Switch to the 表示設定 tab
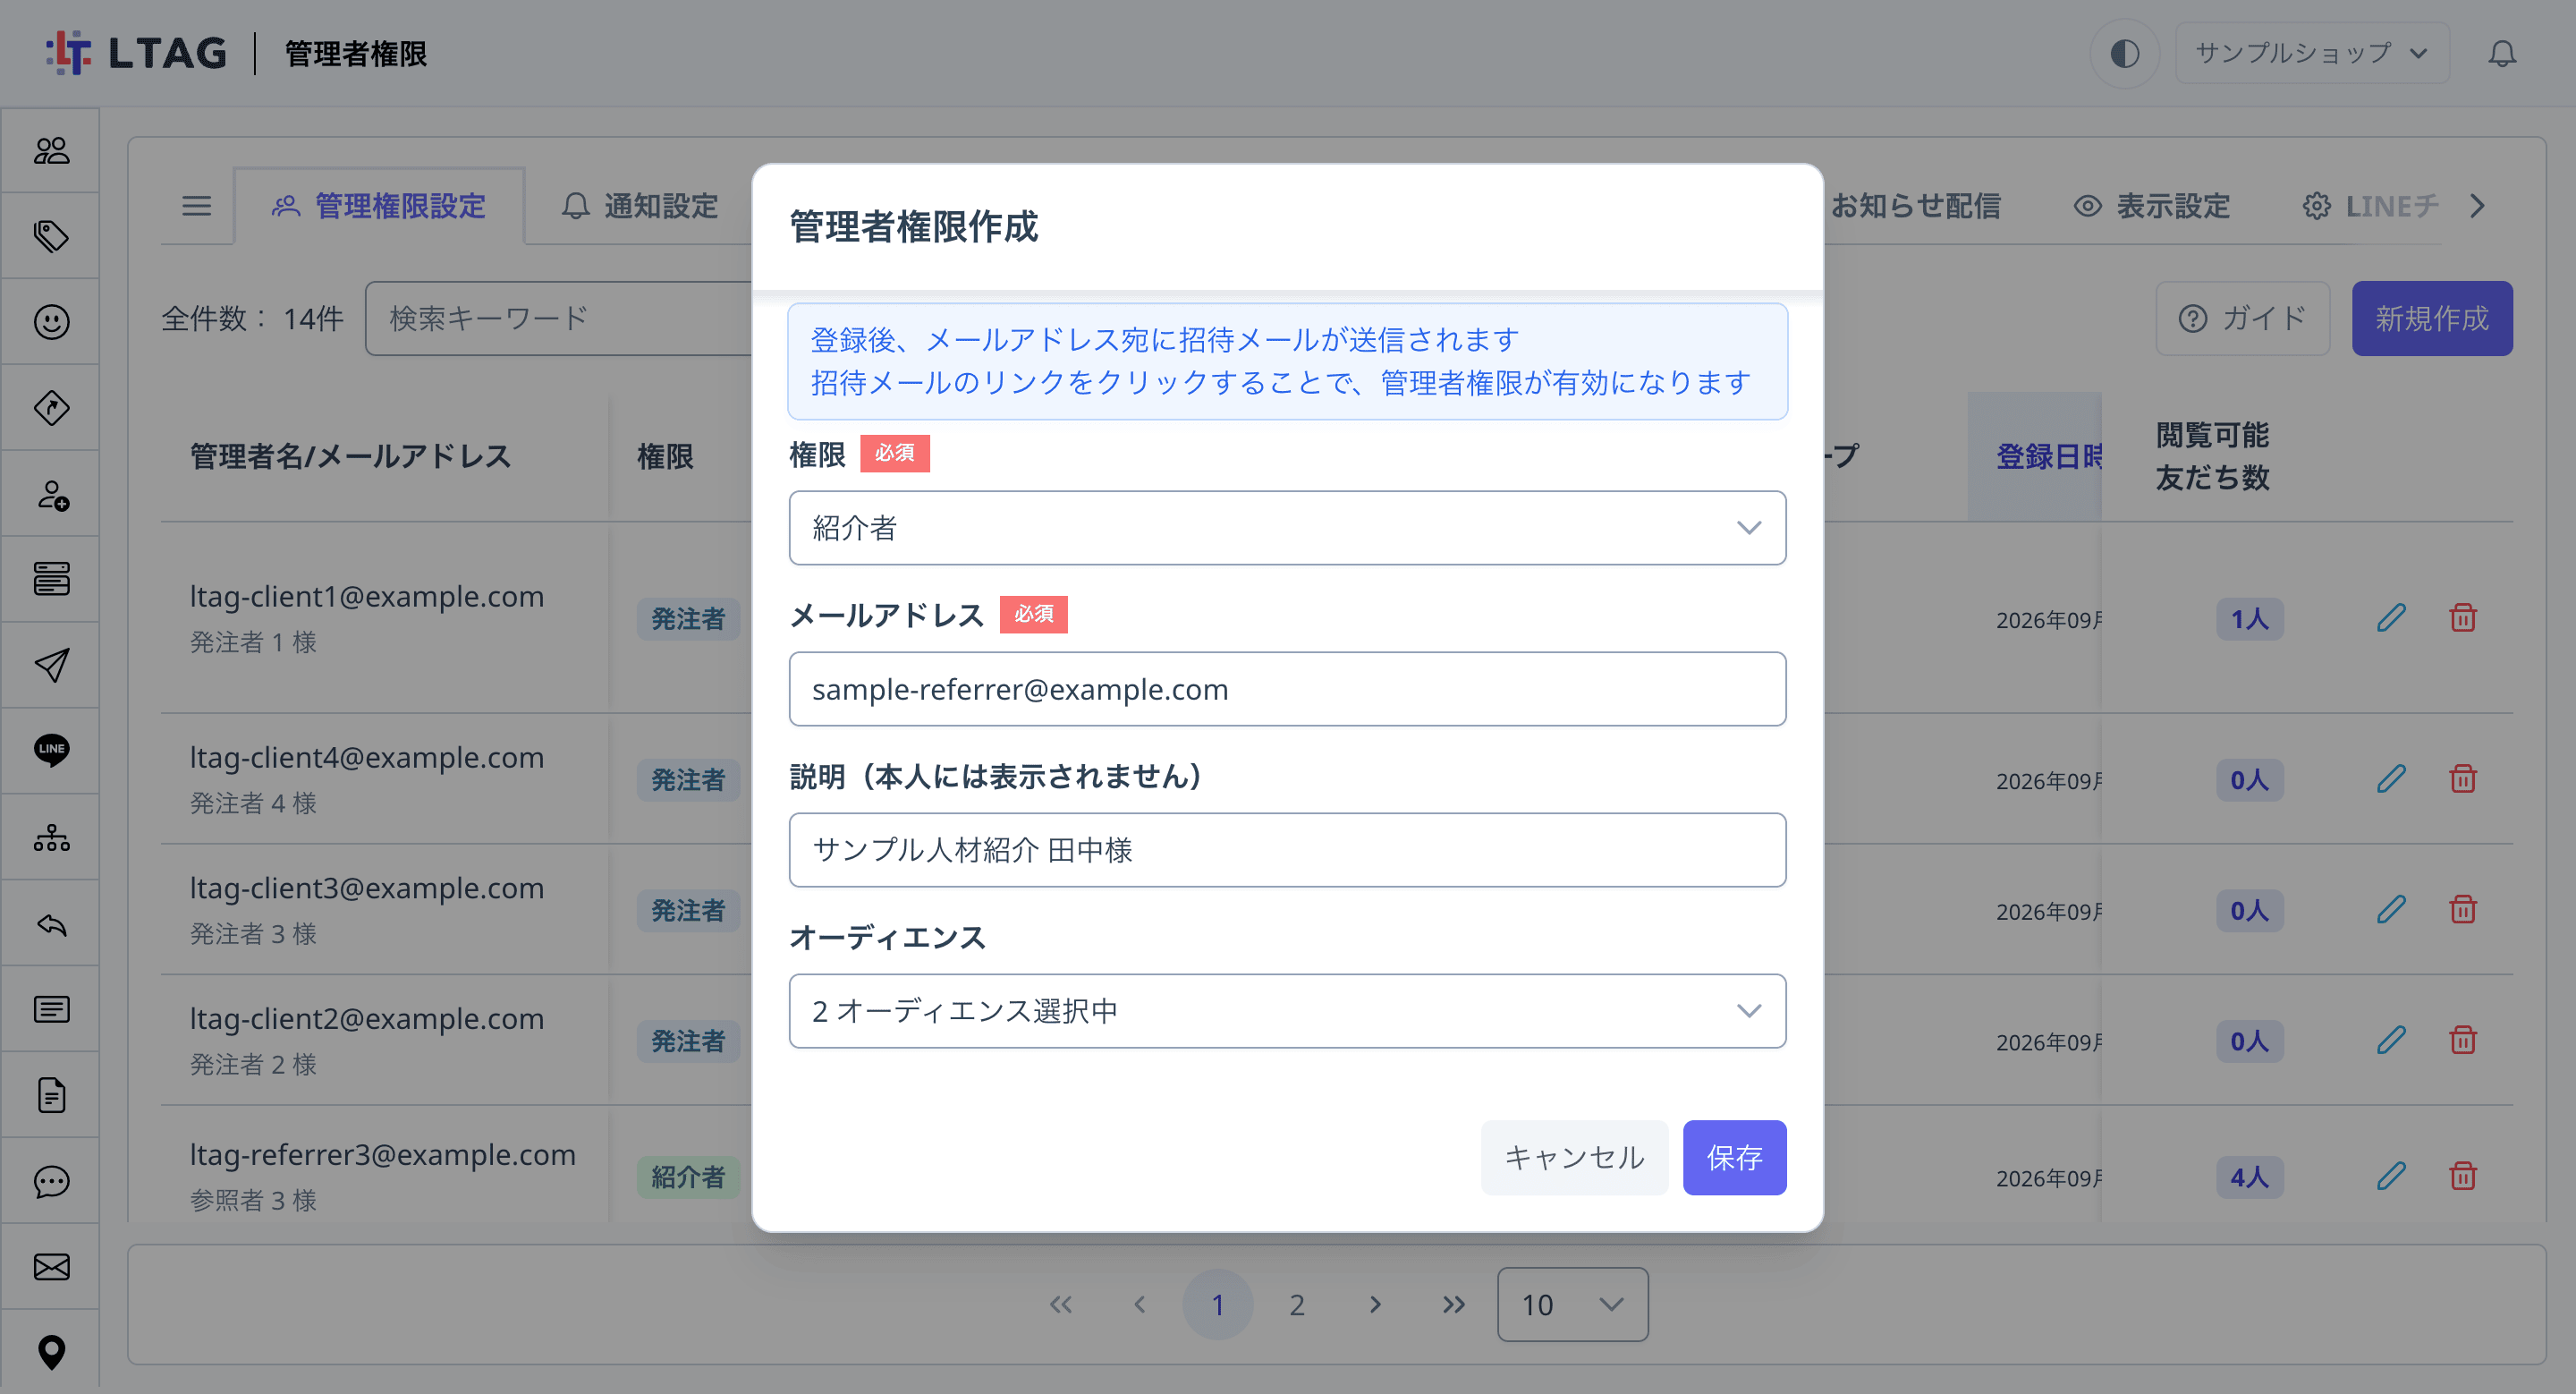The image size is (2576, 1394). pos(2152,206)
